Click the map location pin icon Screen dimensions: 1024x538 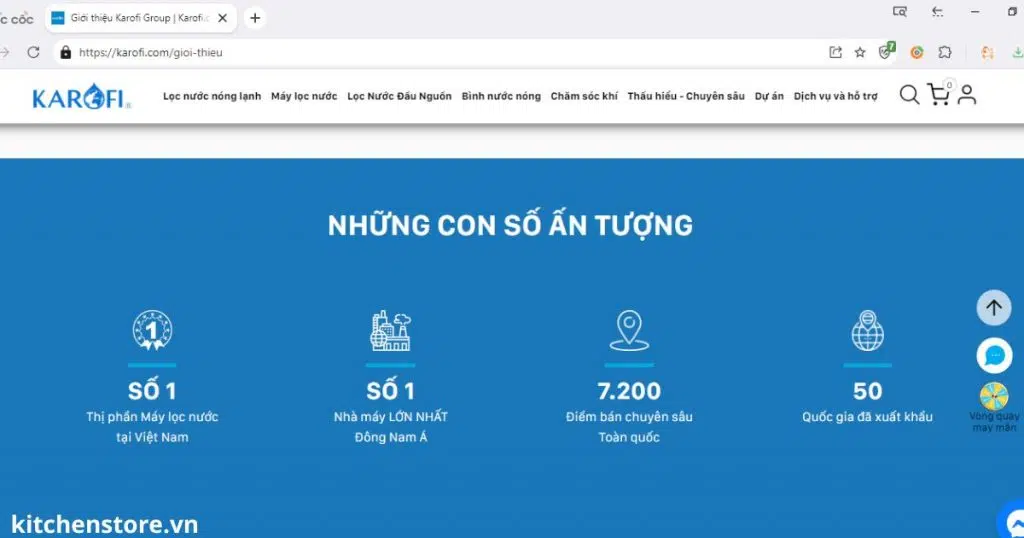click(x=629, y=330)
